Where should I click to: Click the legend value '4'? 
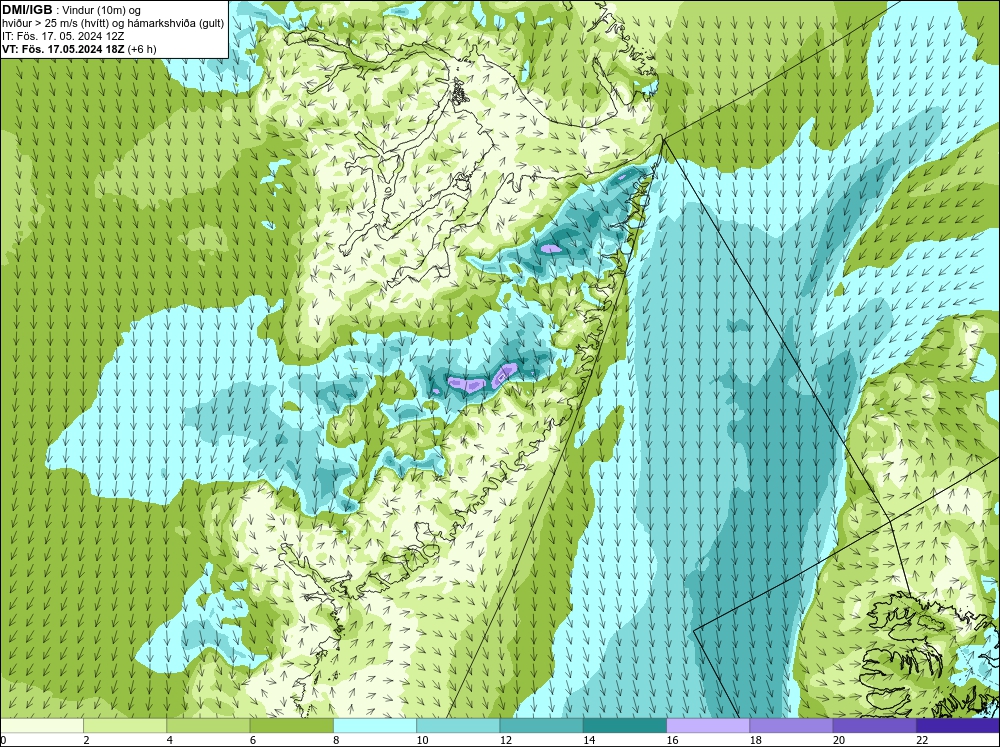click(x=170, y=740)
